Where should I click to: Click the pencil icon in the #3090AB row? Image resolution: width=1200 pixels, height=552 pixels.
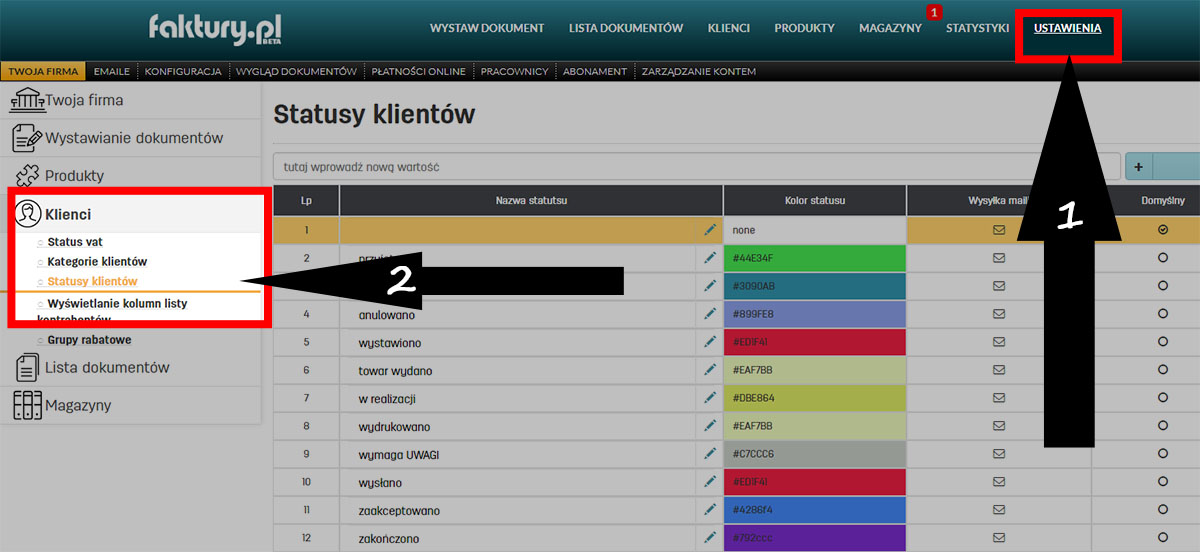710,286
